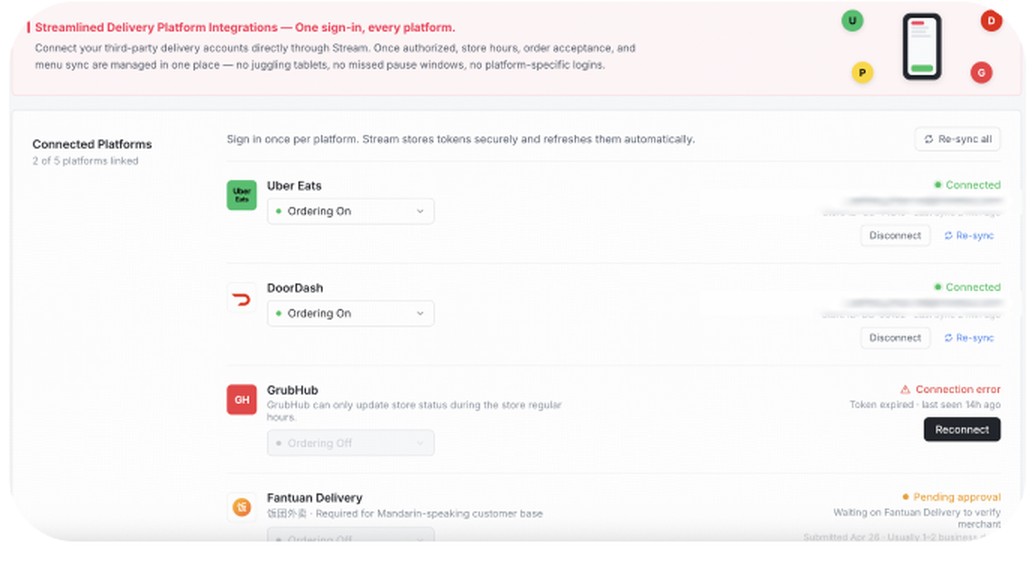Click the Uber Eats platform name
This screenshot has width=1035, height=564.
tap(294, 186)
